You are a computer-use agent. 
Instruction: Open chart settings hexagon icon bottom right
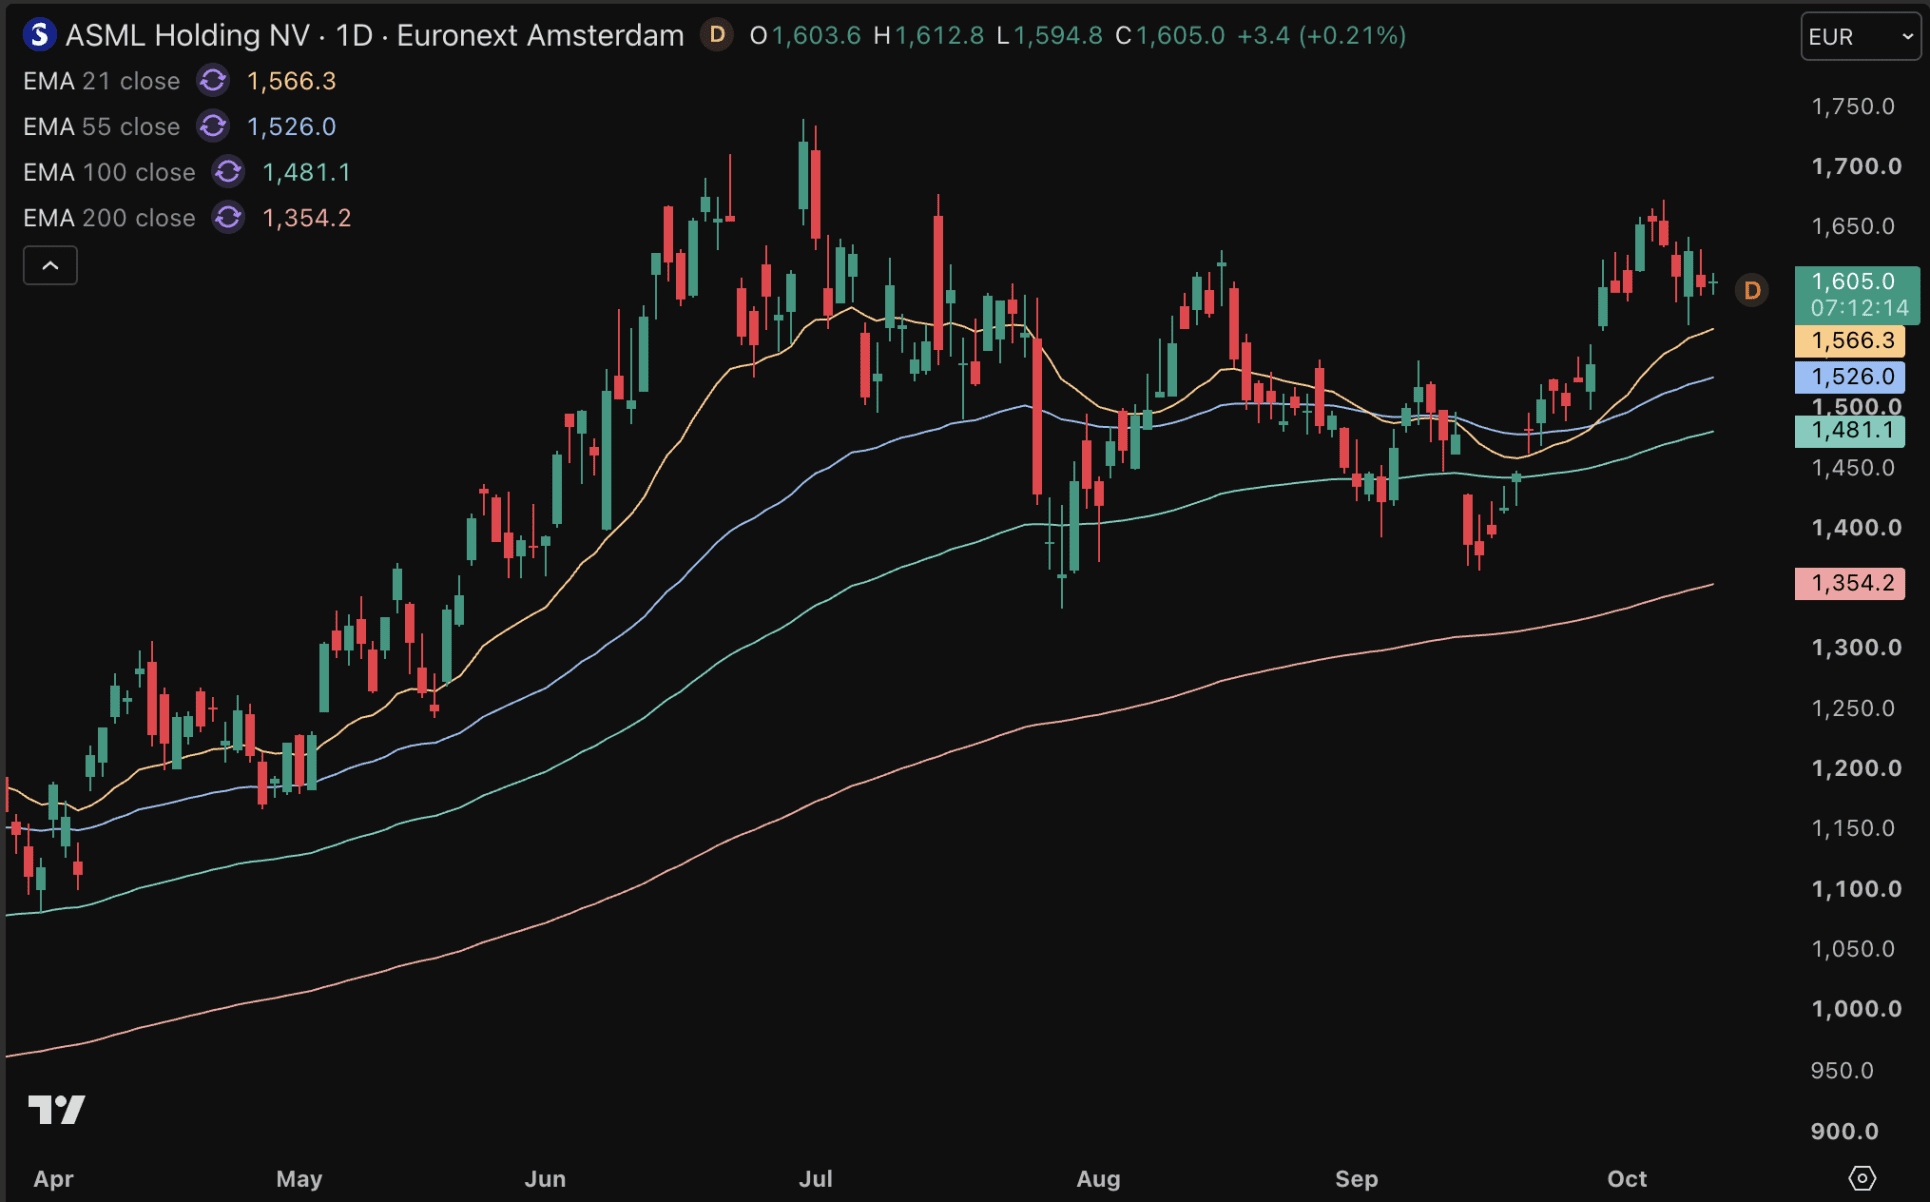click(x=1862, y=1178)
